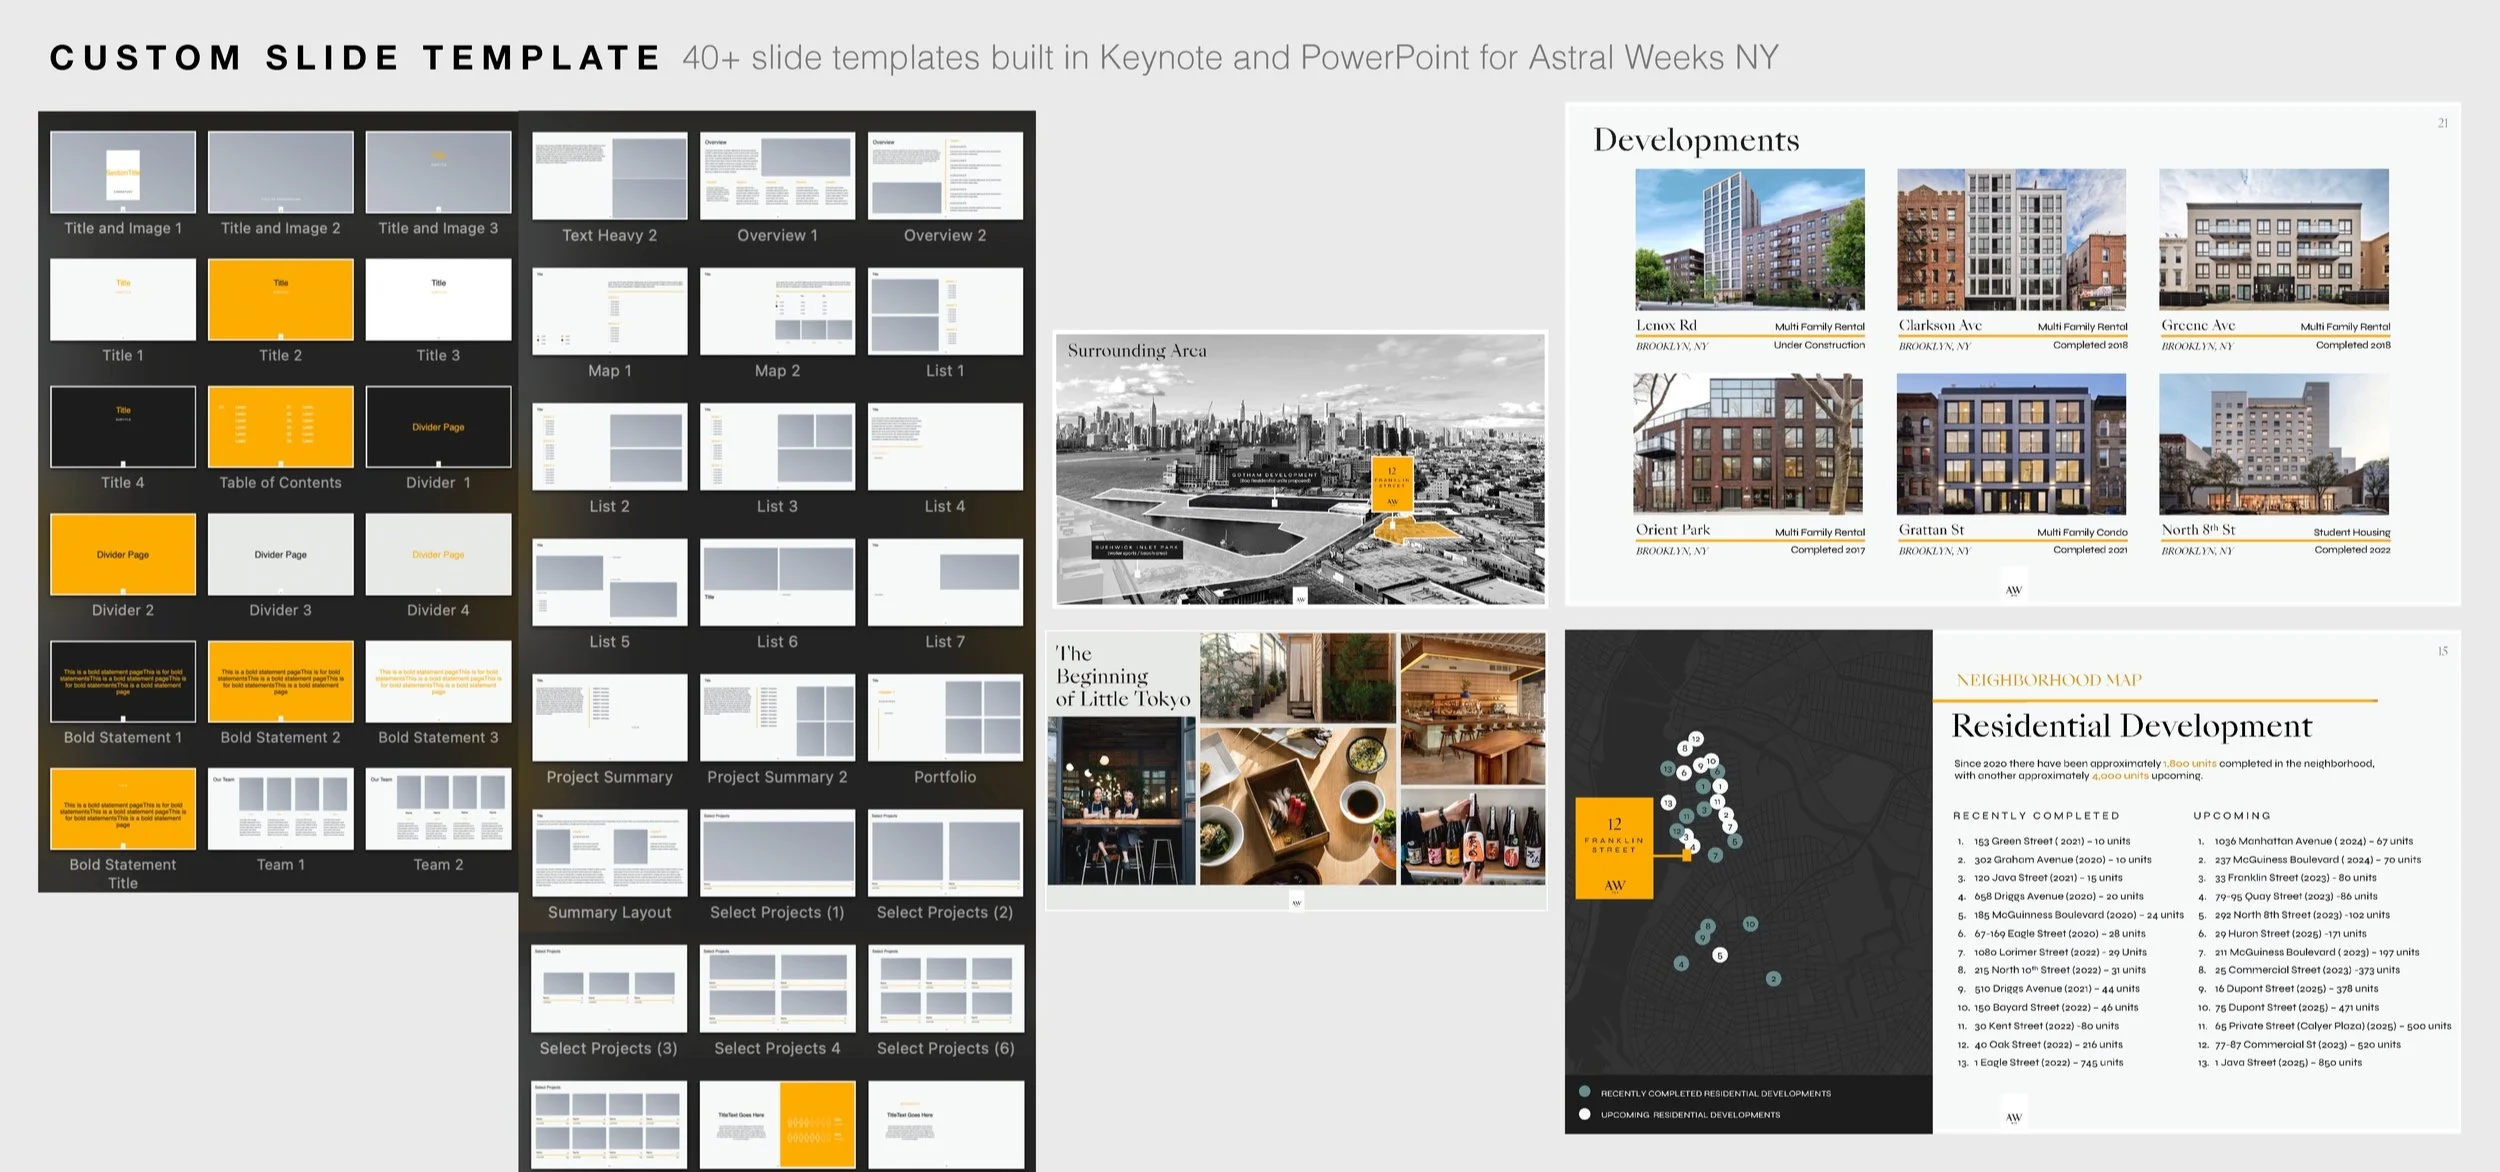Select the Title and Image 1 thumbnail
This screenshot has width=2500, height=1172.
coord(123,172)
